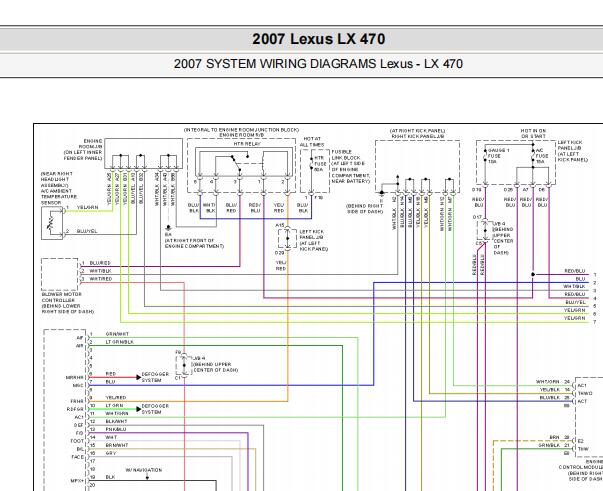Click 'WHT/RED' at blower controller pin 3
Screen dimensions: 603x491
[x=100, y=279]
